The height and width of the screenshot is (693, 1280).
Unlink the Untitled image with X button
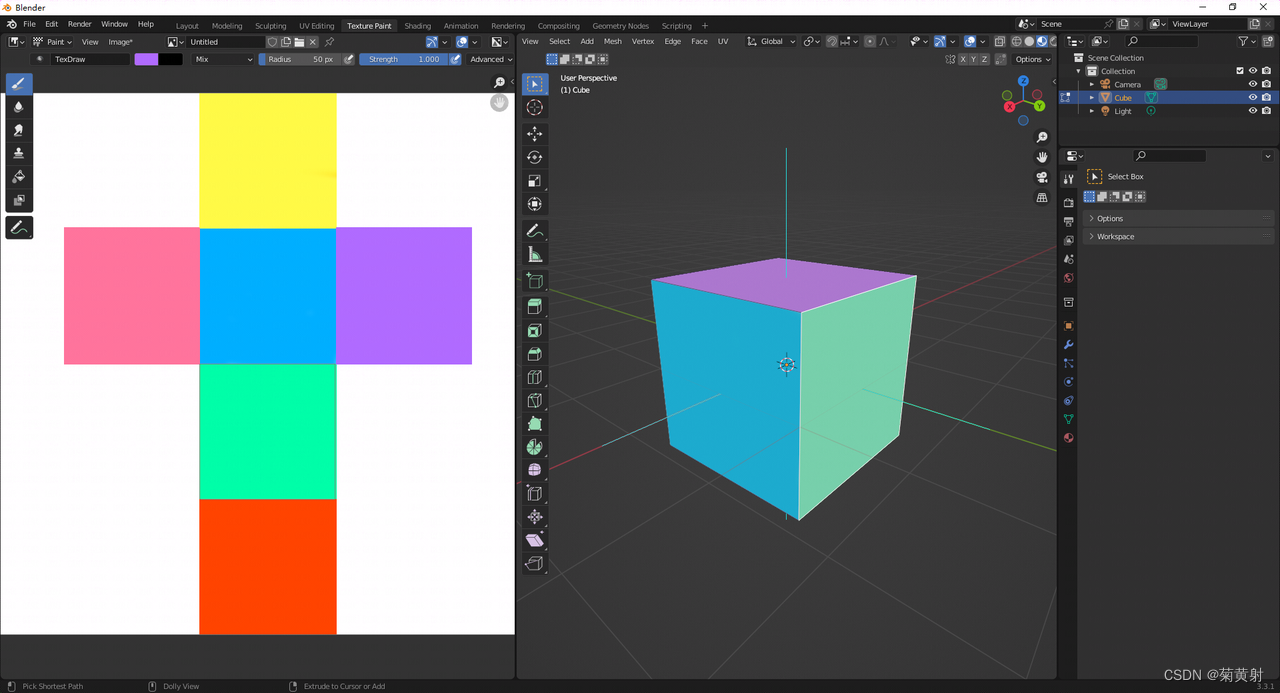[313, 42]
